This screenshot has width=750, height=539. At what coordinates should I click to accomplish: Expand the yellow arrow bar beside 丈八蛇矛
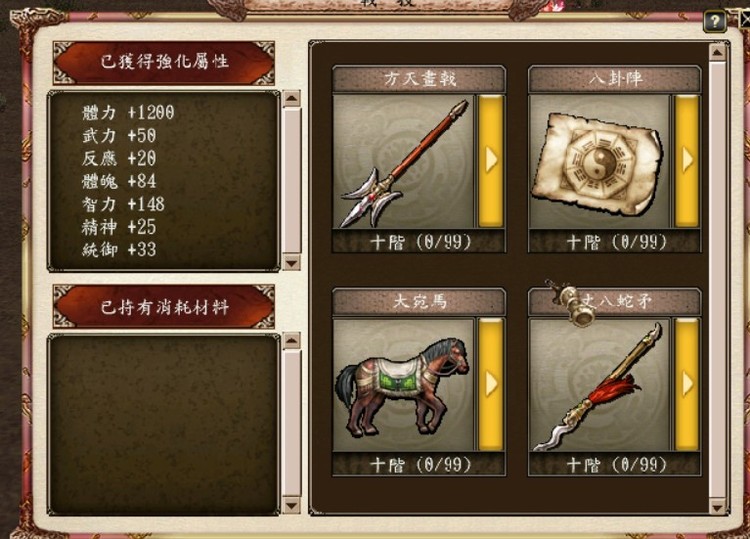687,385
